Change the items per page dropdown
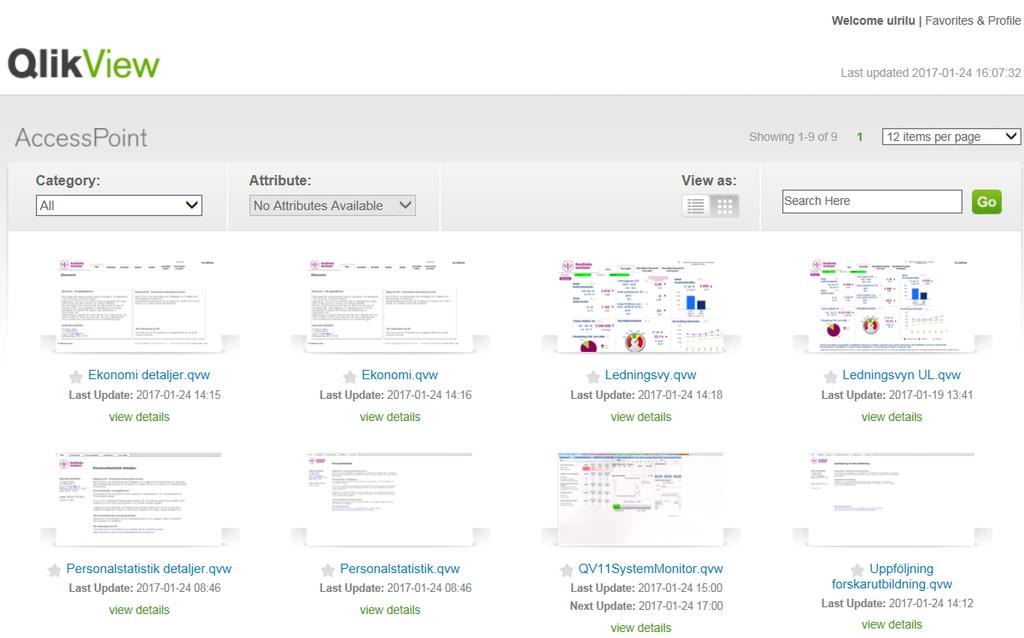Image resolution: width=1024 pixels, height=638 pixels. pos(951,136)
